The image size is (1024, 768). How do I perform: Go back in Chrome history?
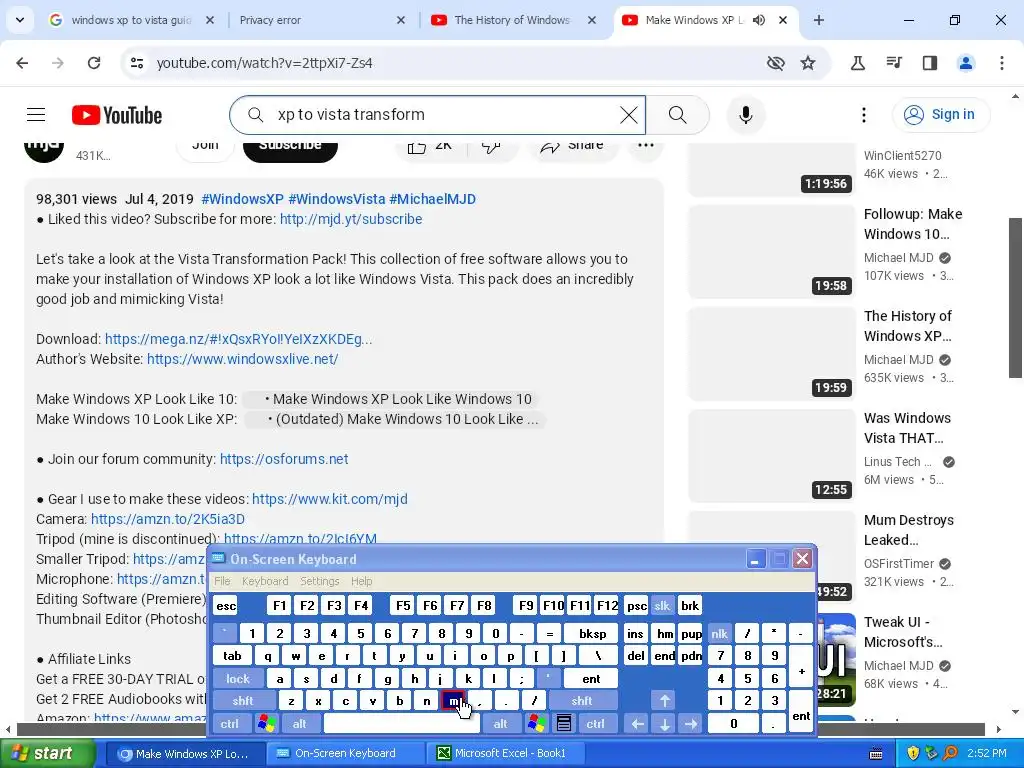point(22,63)
